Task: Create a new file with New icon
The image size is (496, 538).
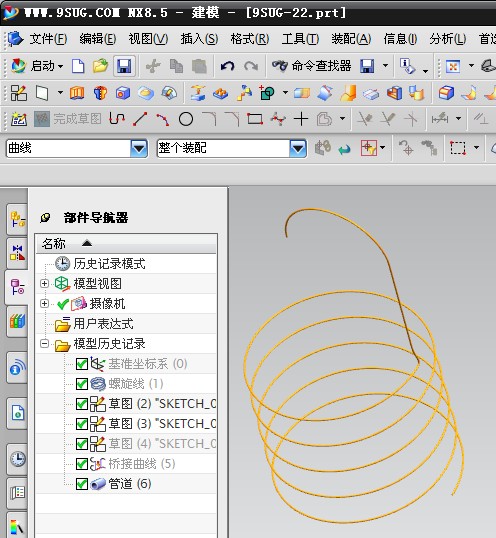Action: coord(78,66)
